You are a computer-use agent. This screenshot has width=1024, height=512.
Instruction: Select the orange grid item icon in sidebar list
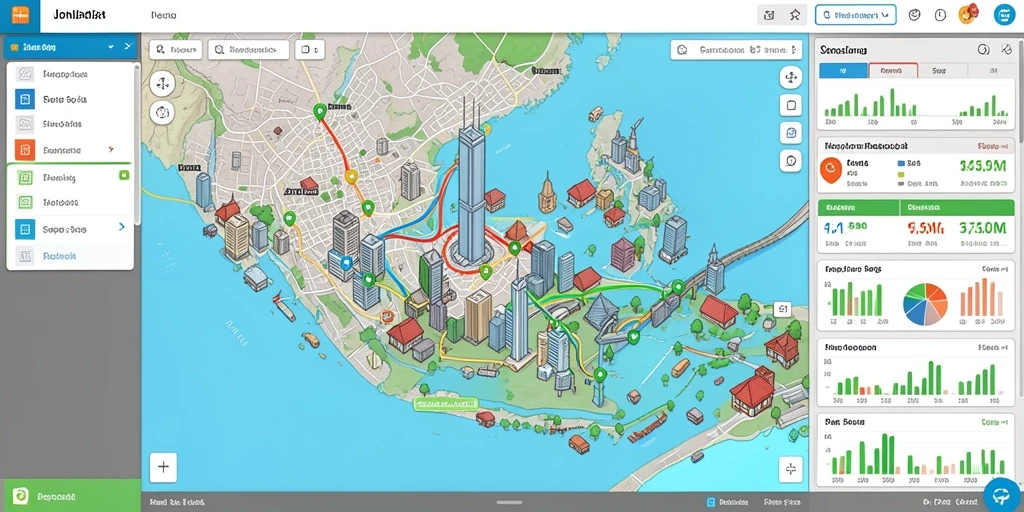click(x=24, y=150)
